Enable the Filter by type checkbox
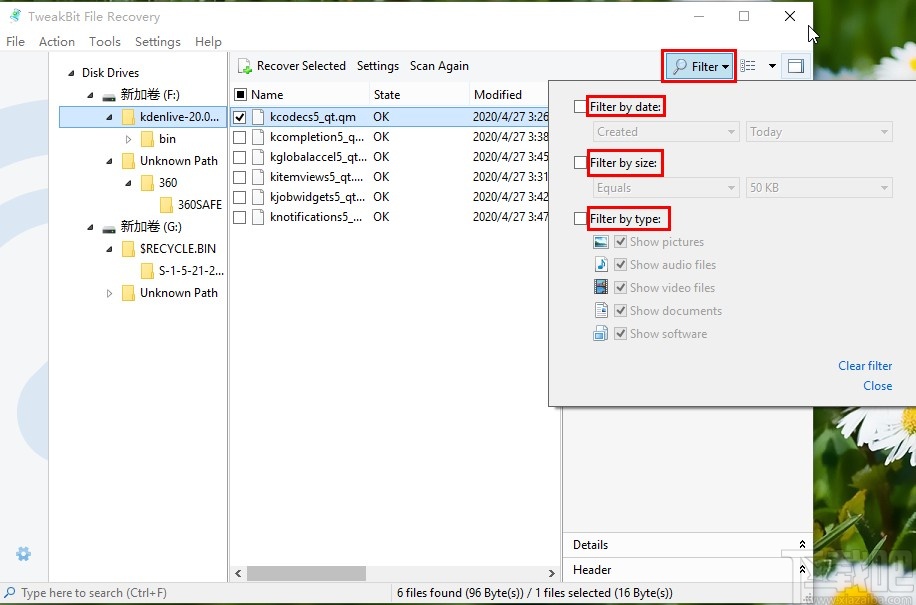 pyautogui.click(x=580, y=218)
